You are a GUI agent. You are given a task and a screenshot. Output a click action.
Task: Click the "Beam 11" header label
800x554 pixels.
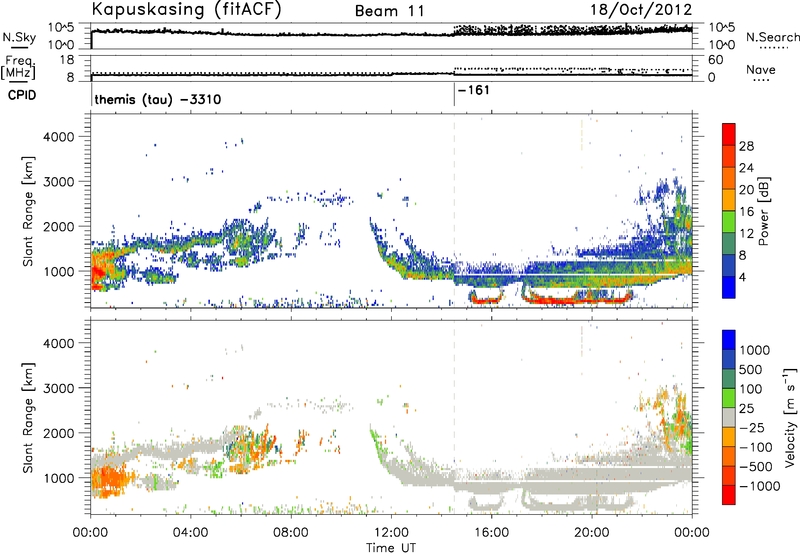coord(390,11)
